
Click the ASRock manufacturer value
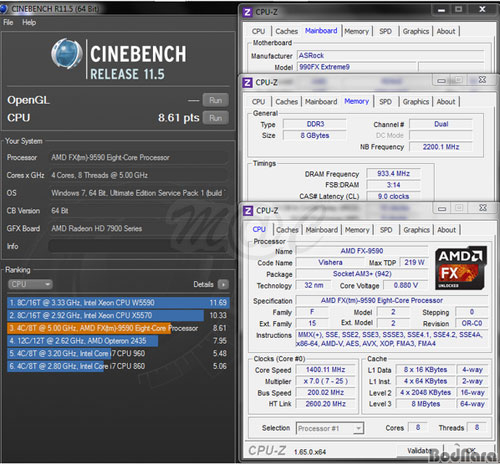[x=390, y=55]
